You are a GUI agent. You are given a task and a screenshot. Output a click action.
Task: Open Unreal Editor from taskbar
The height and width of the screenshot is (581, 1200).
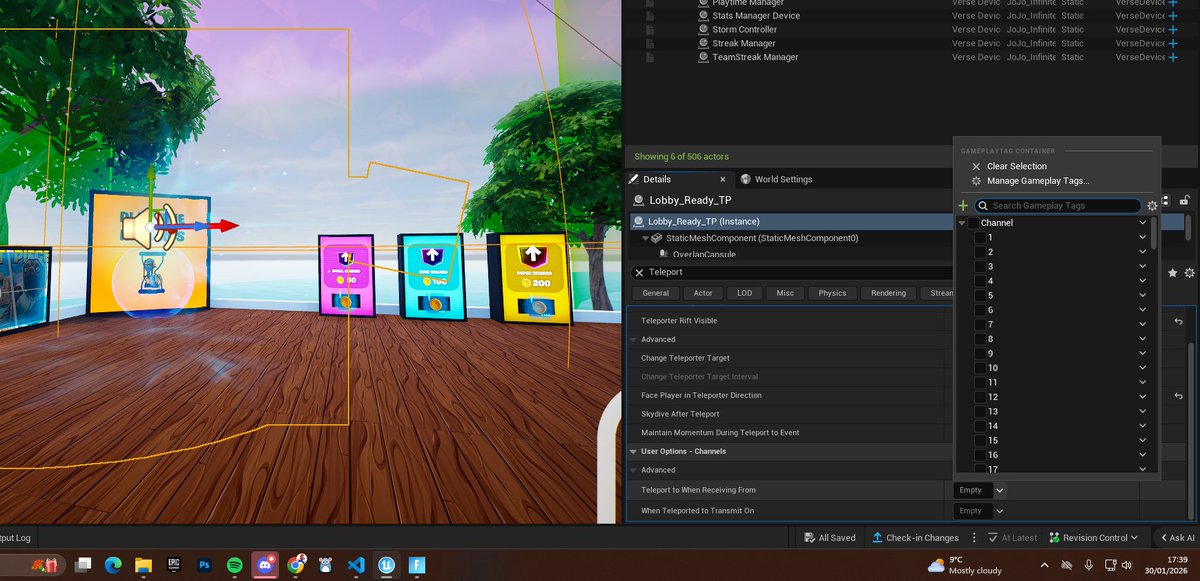coord(386,565)
